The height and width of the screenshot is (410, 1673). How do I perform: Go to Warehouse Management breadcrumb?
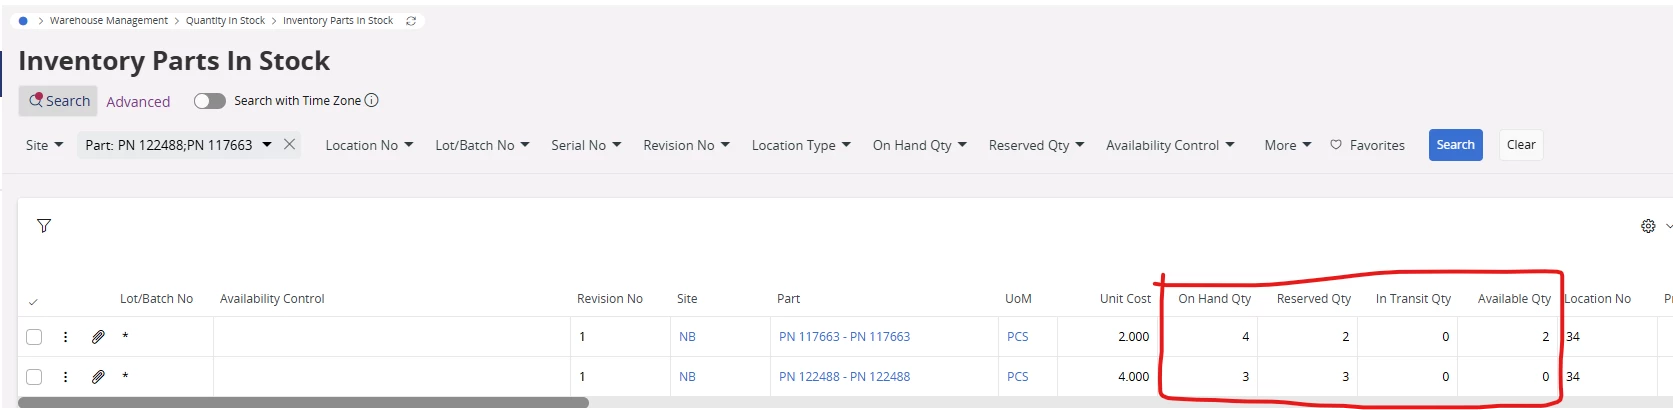[109, 21]
